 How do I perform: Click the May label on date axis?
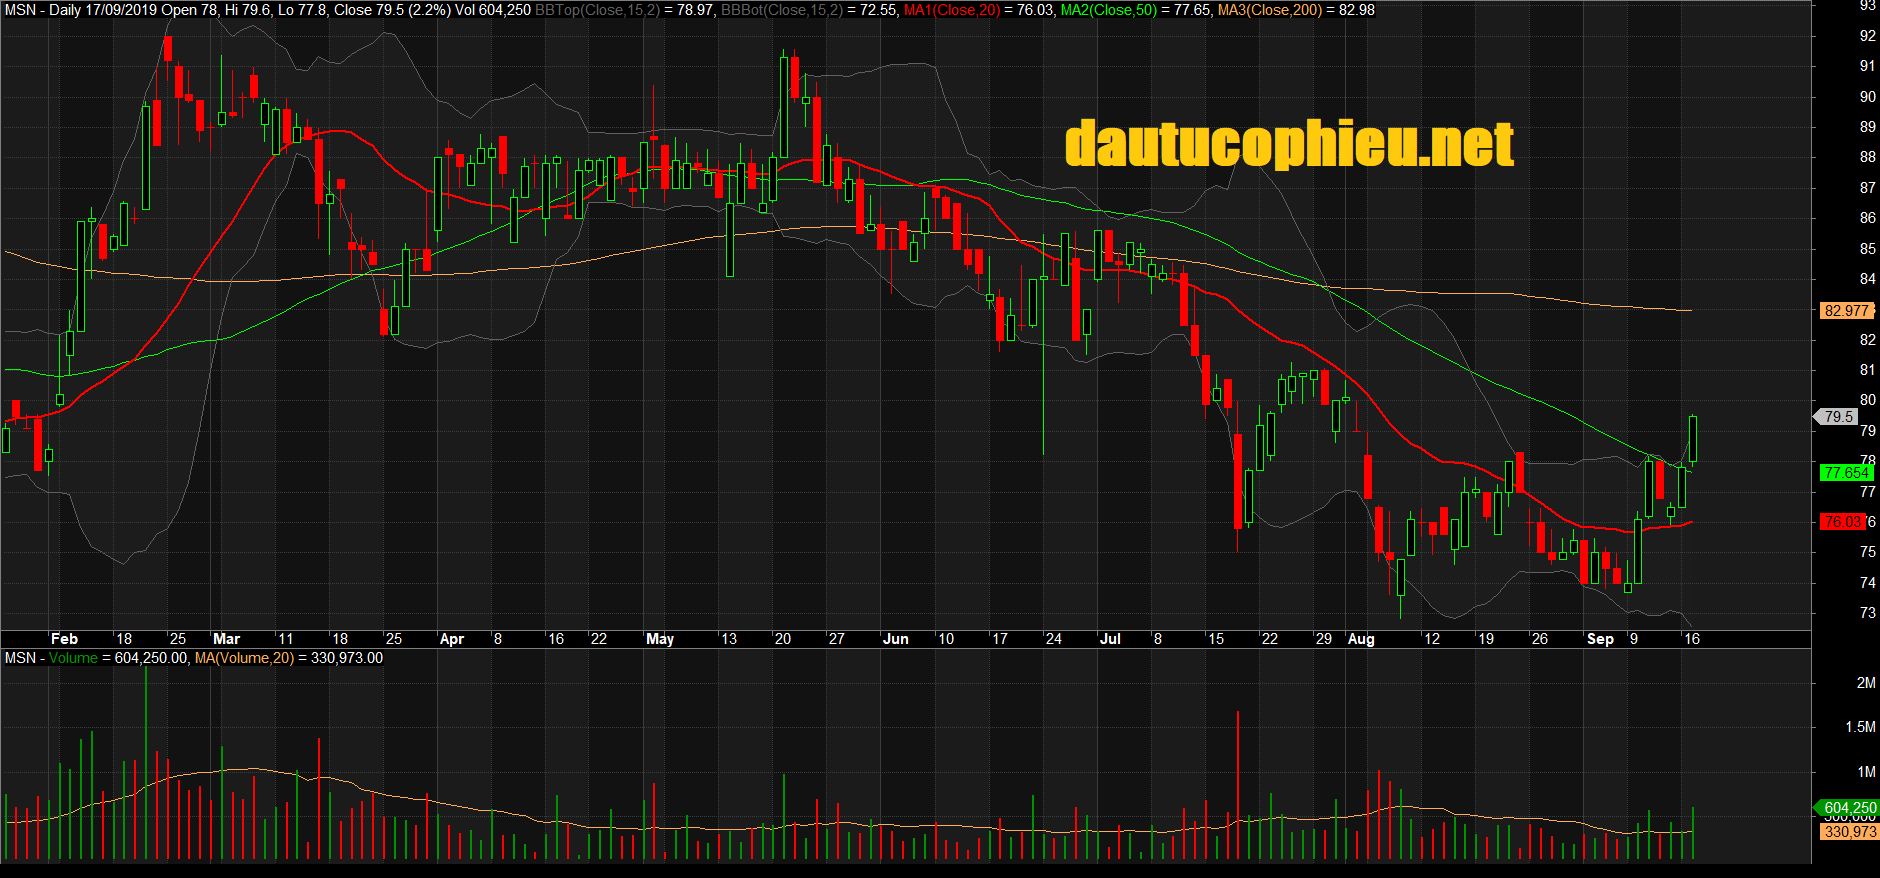coord(660,639)
